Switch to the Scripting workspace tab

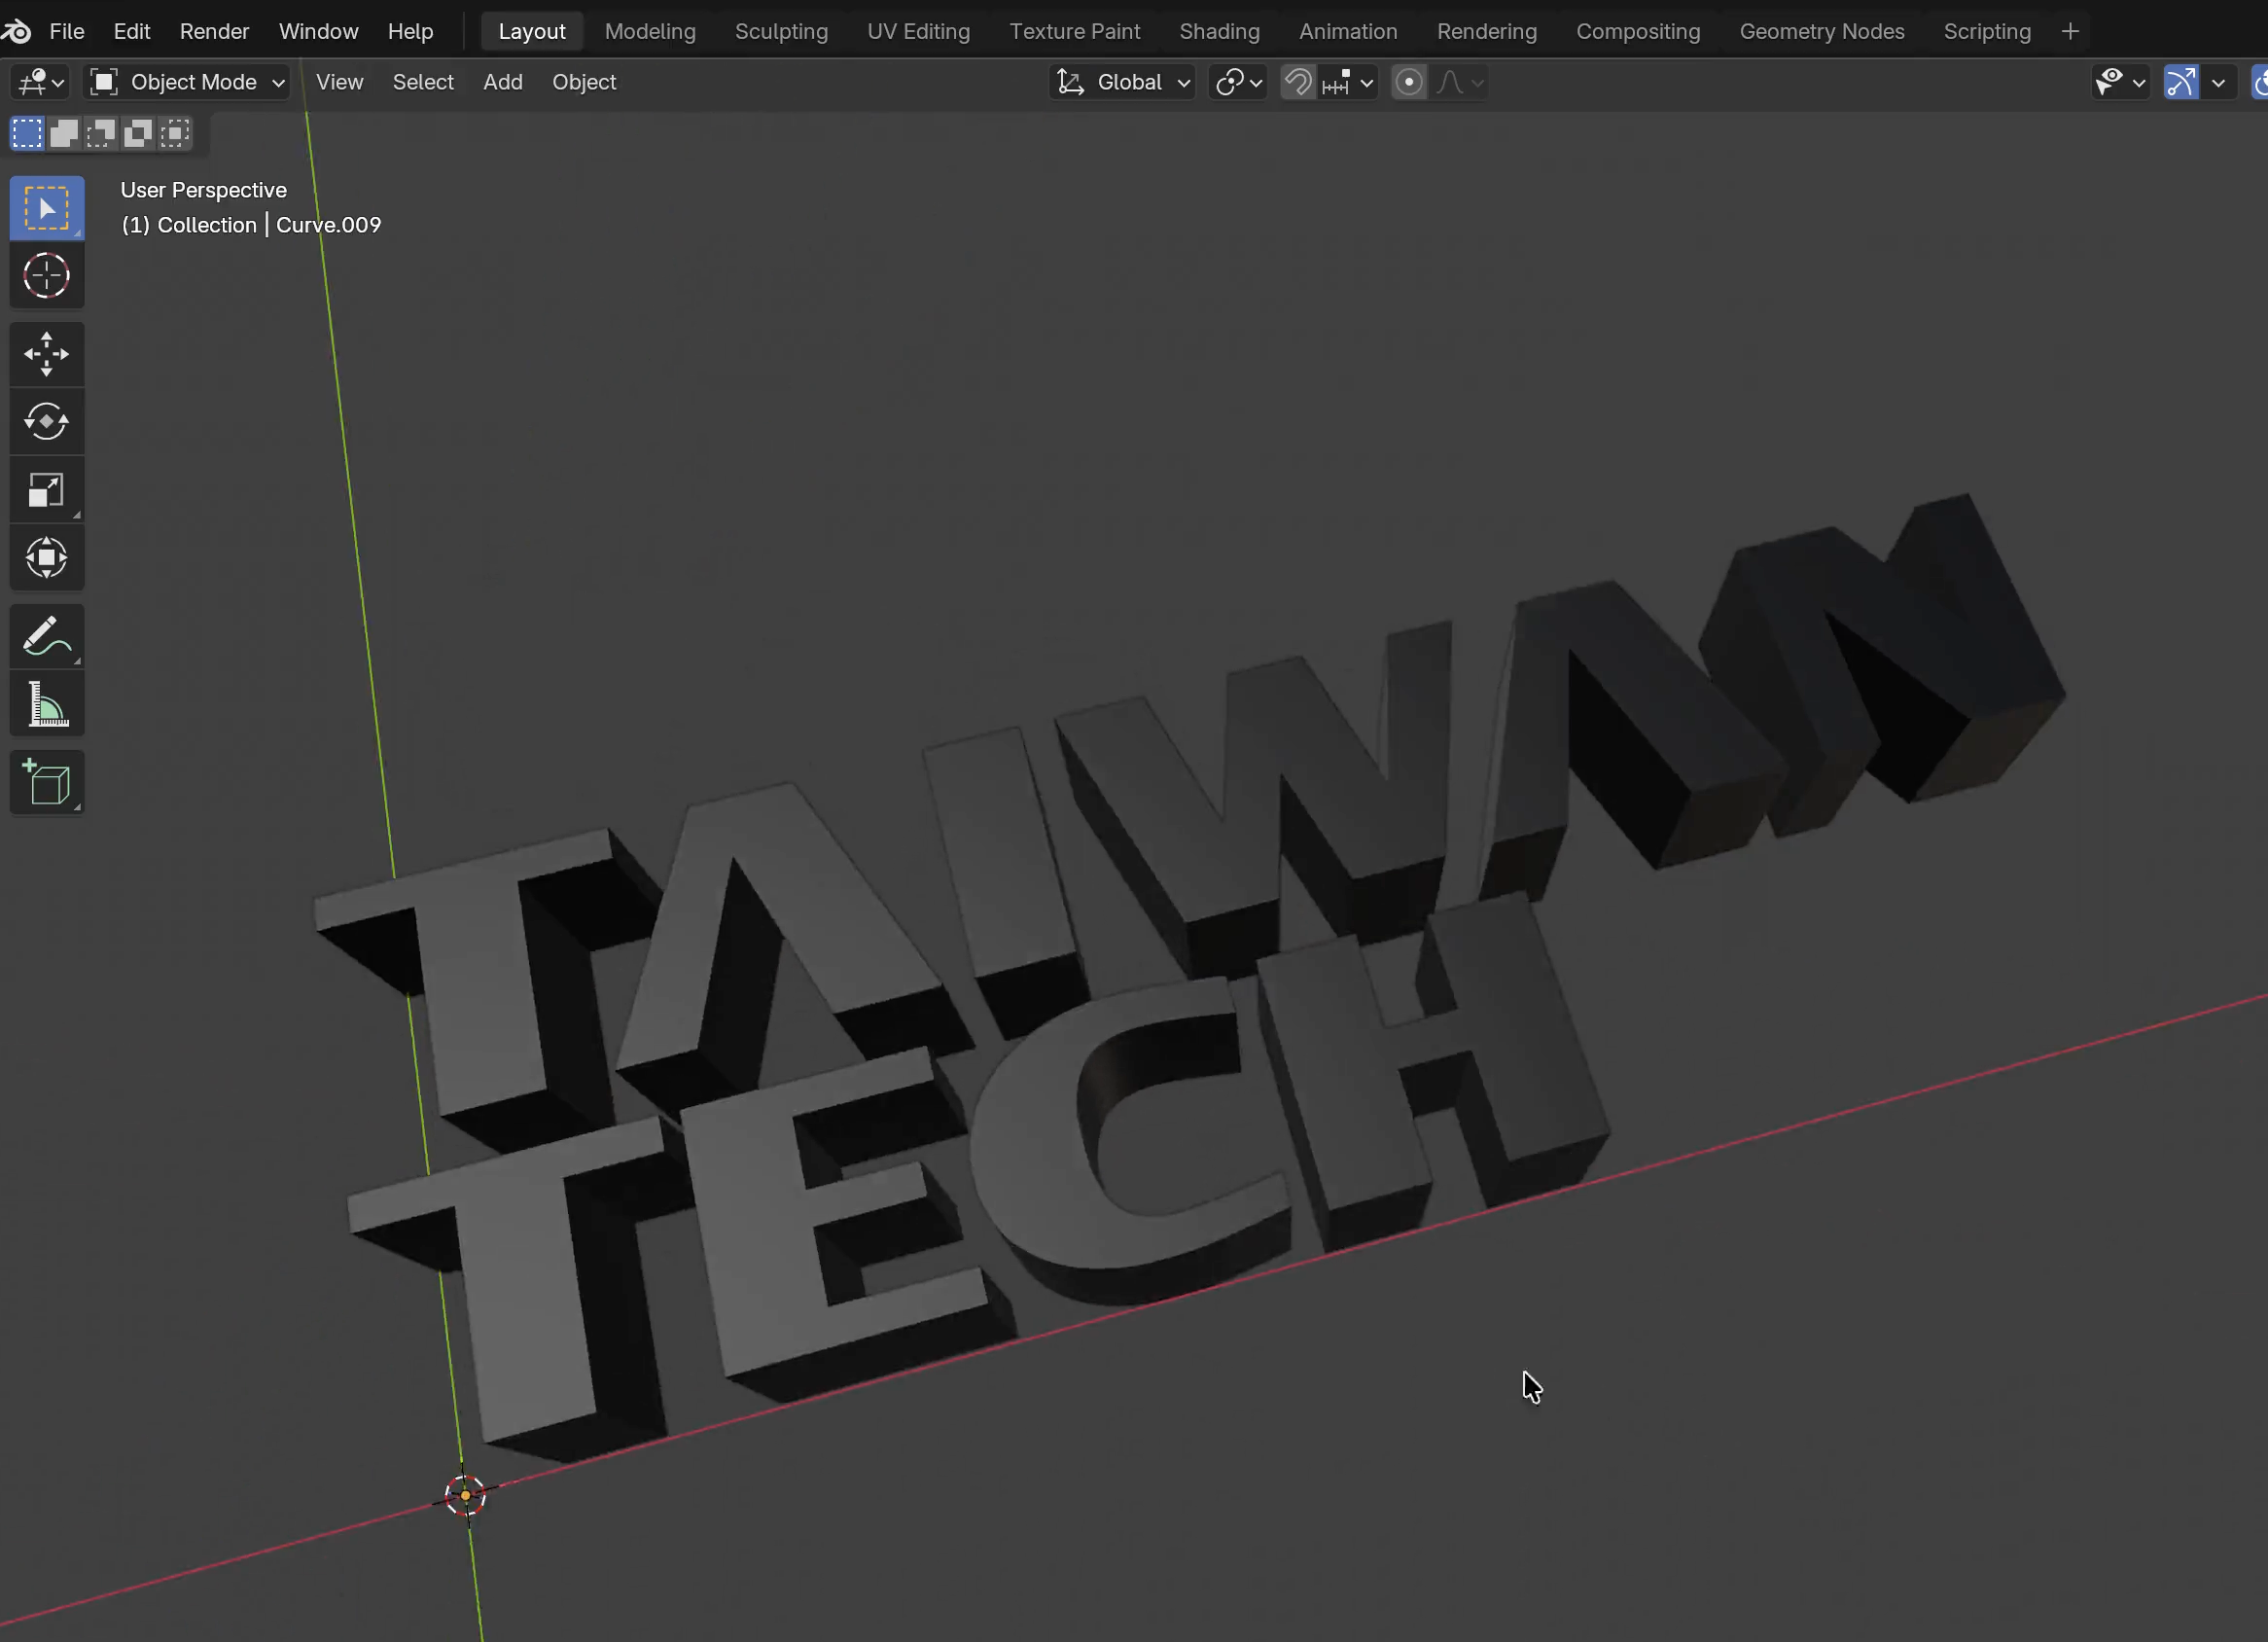pos(1987,31)
